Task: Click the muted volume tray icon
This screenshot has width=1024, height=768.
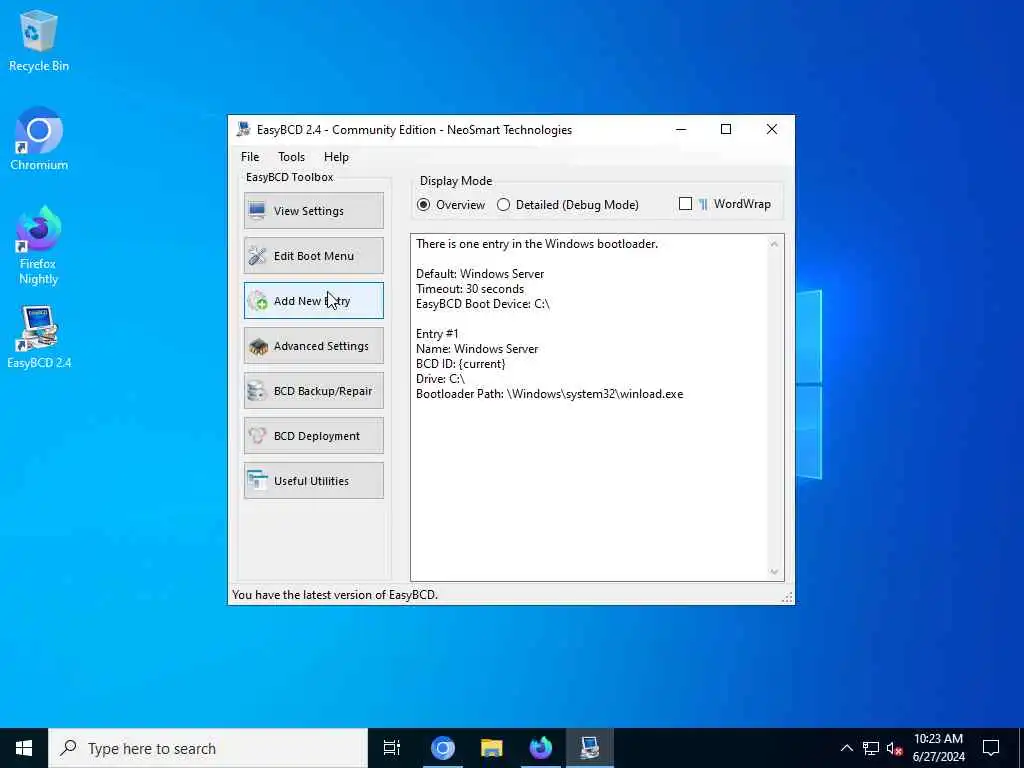Action: coord(894,748)
